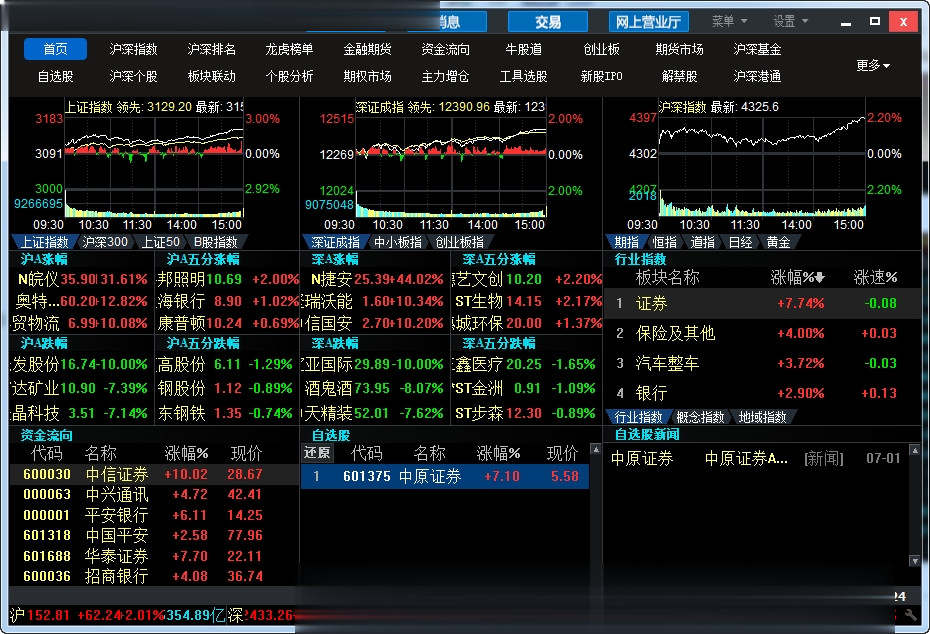Select 黄金 tab
This screenshot has height=634, width=930.
coord(778,242)
